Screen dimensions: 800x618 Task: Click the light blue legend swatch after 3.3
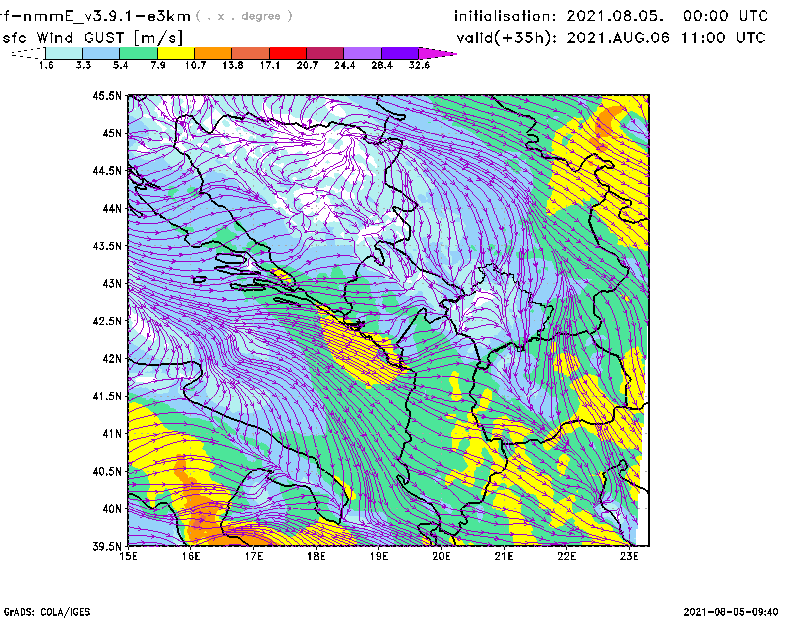[x=101, y=53]
